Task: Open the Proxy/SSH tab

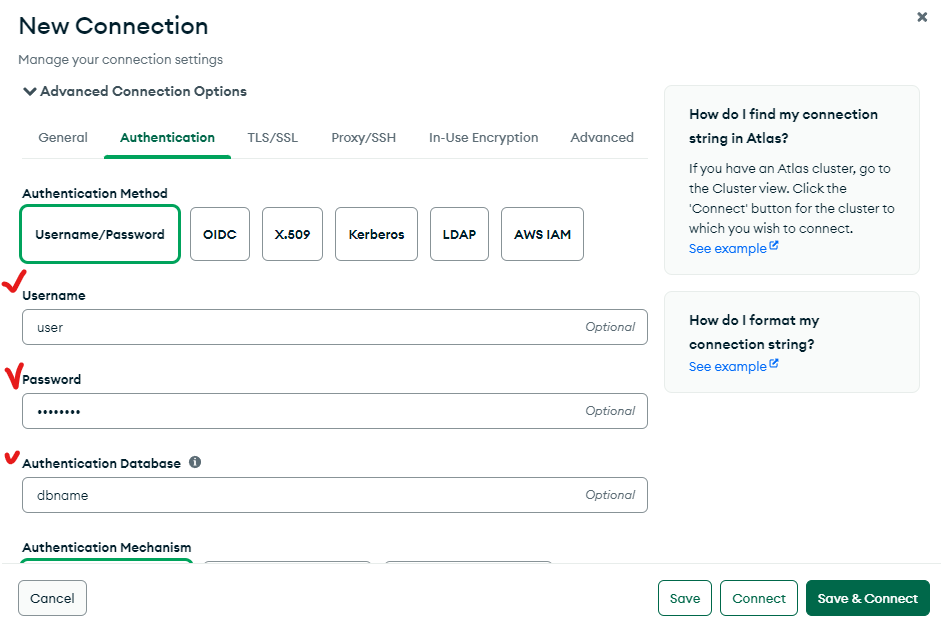Action: [364, 137]
